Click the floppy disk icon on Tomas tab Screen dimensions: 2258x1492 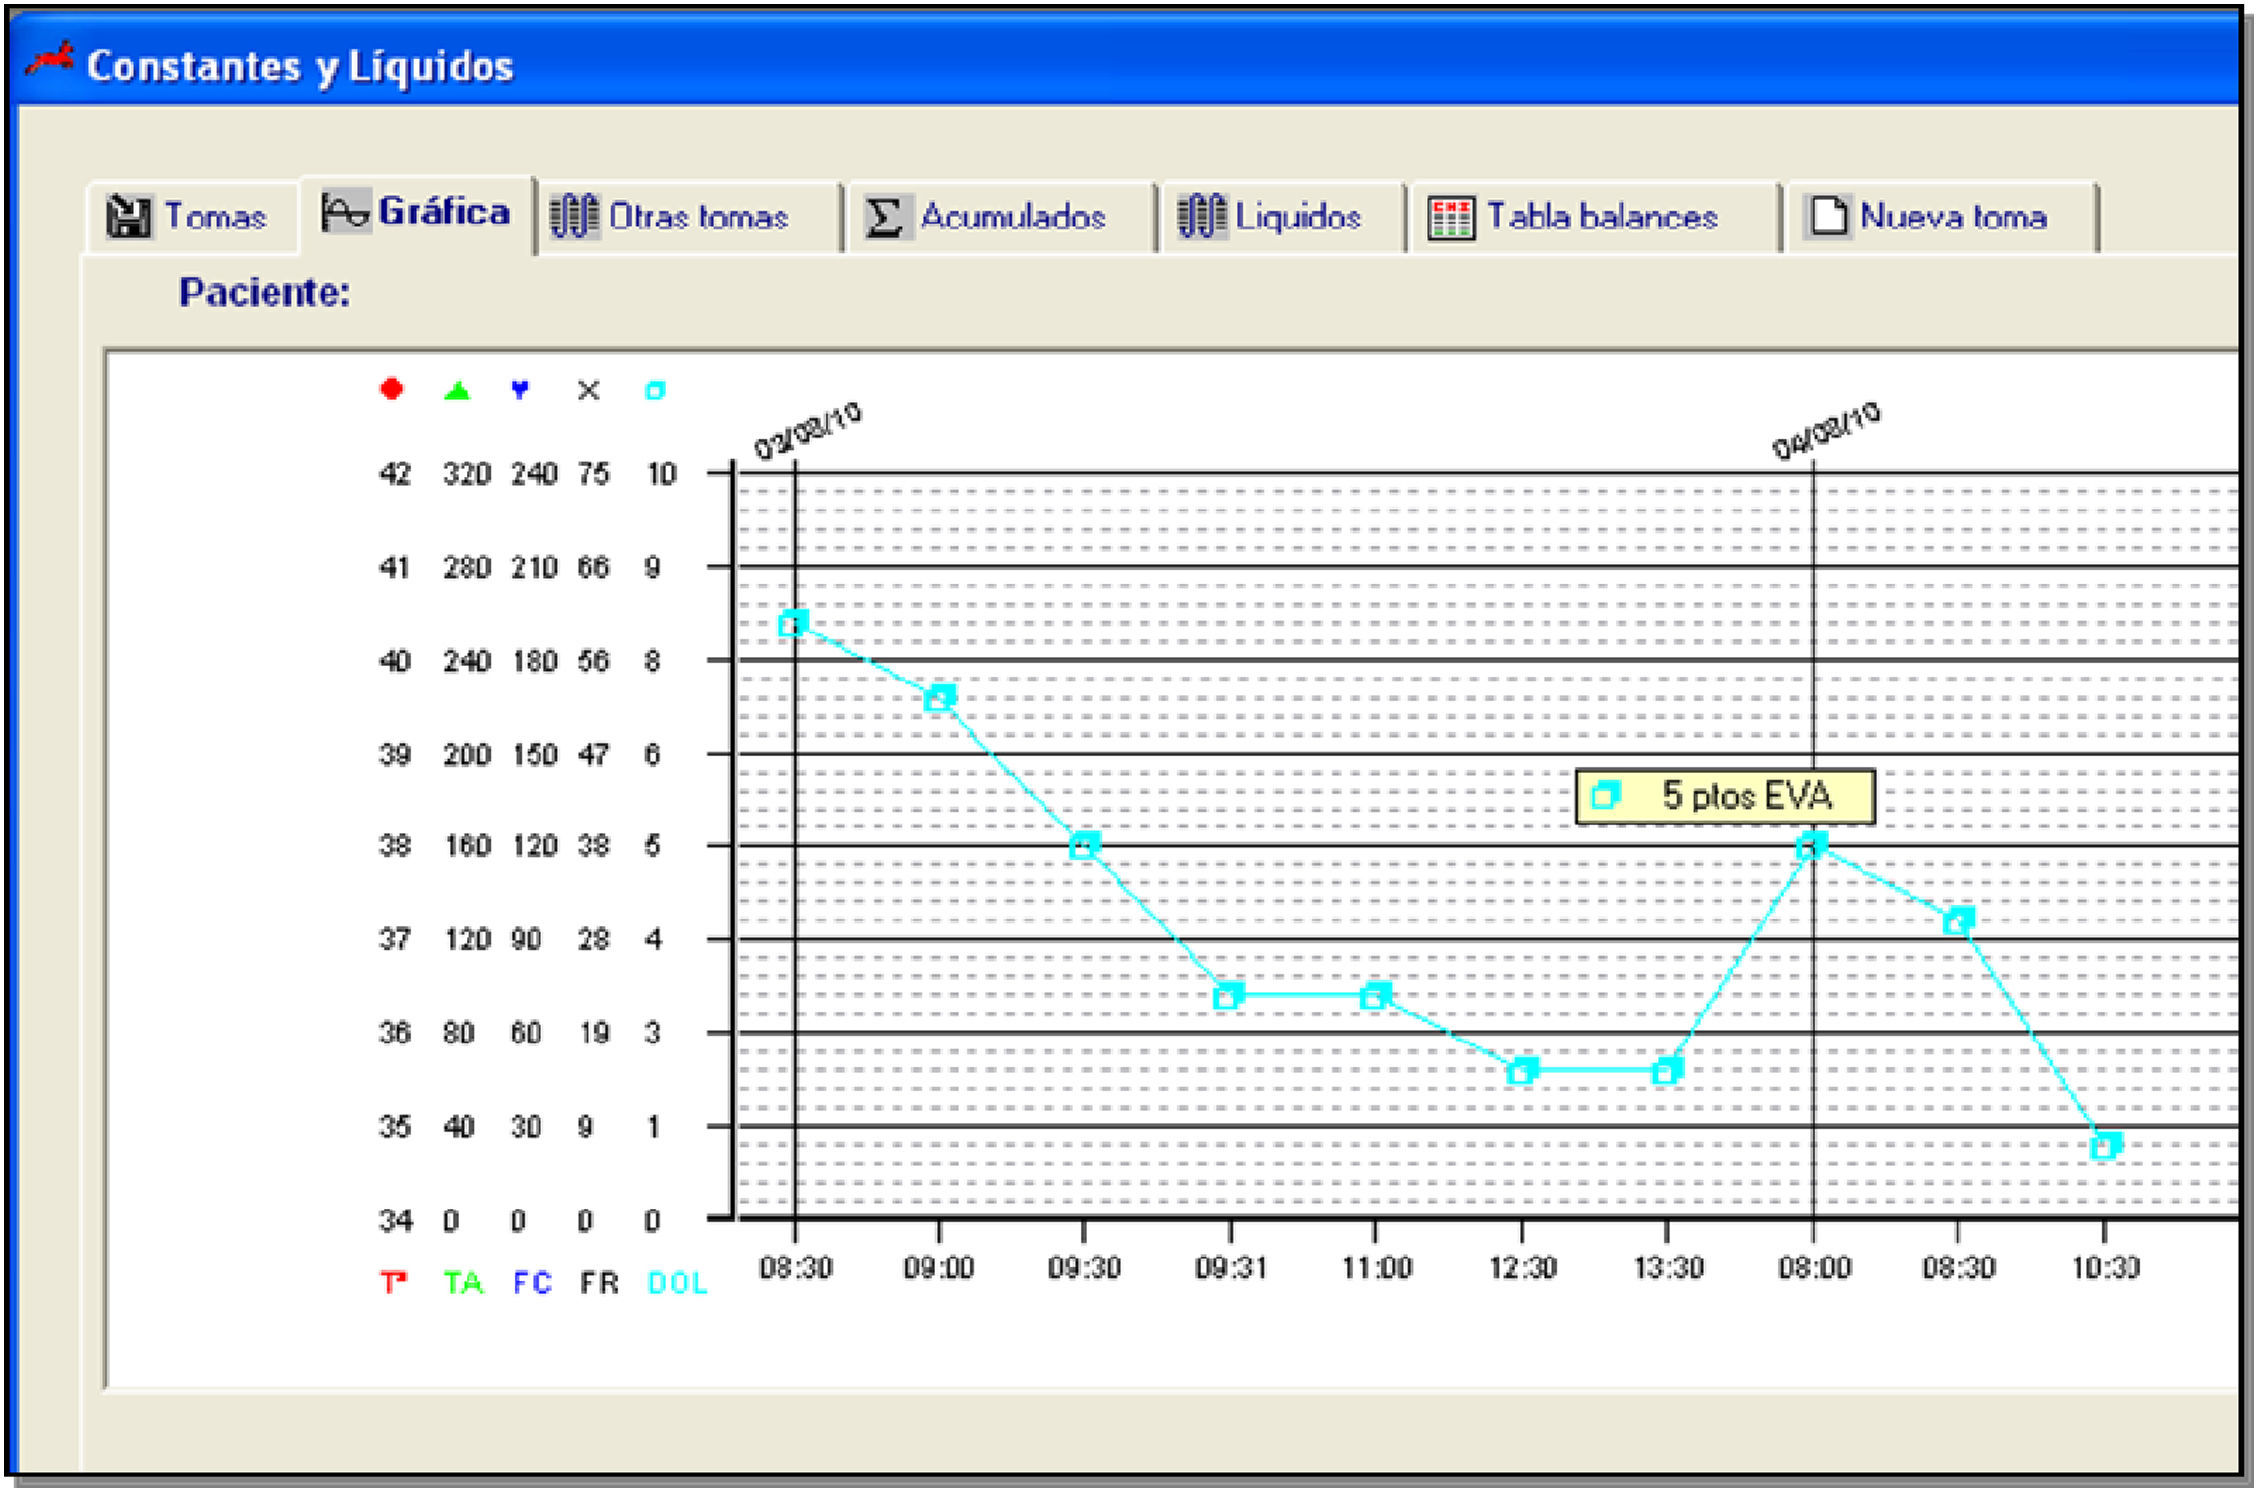tap(128, 215)
